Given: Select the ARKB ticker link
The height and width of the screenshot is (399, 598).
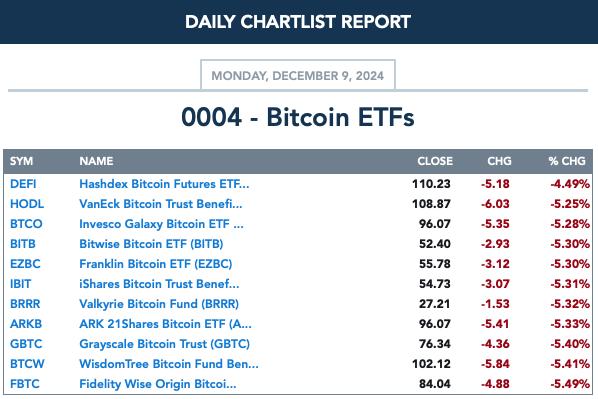Looking at the screenshot, I should pyautogui.click(x=26, y=324).
